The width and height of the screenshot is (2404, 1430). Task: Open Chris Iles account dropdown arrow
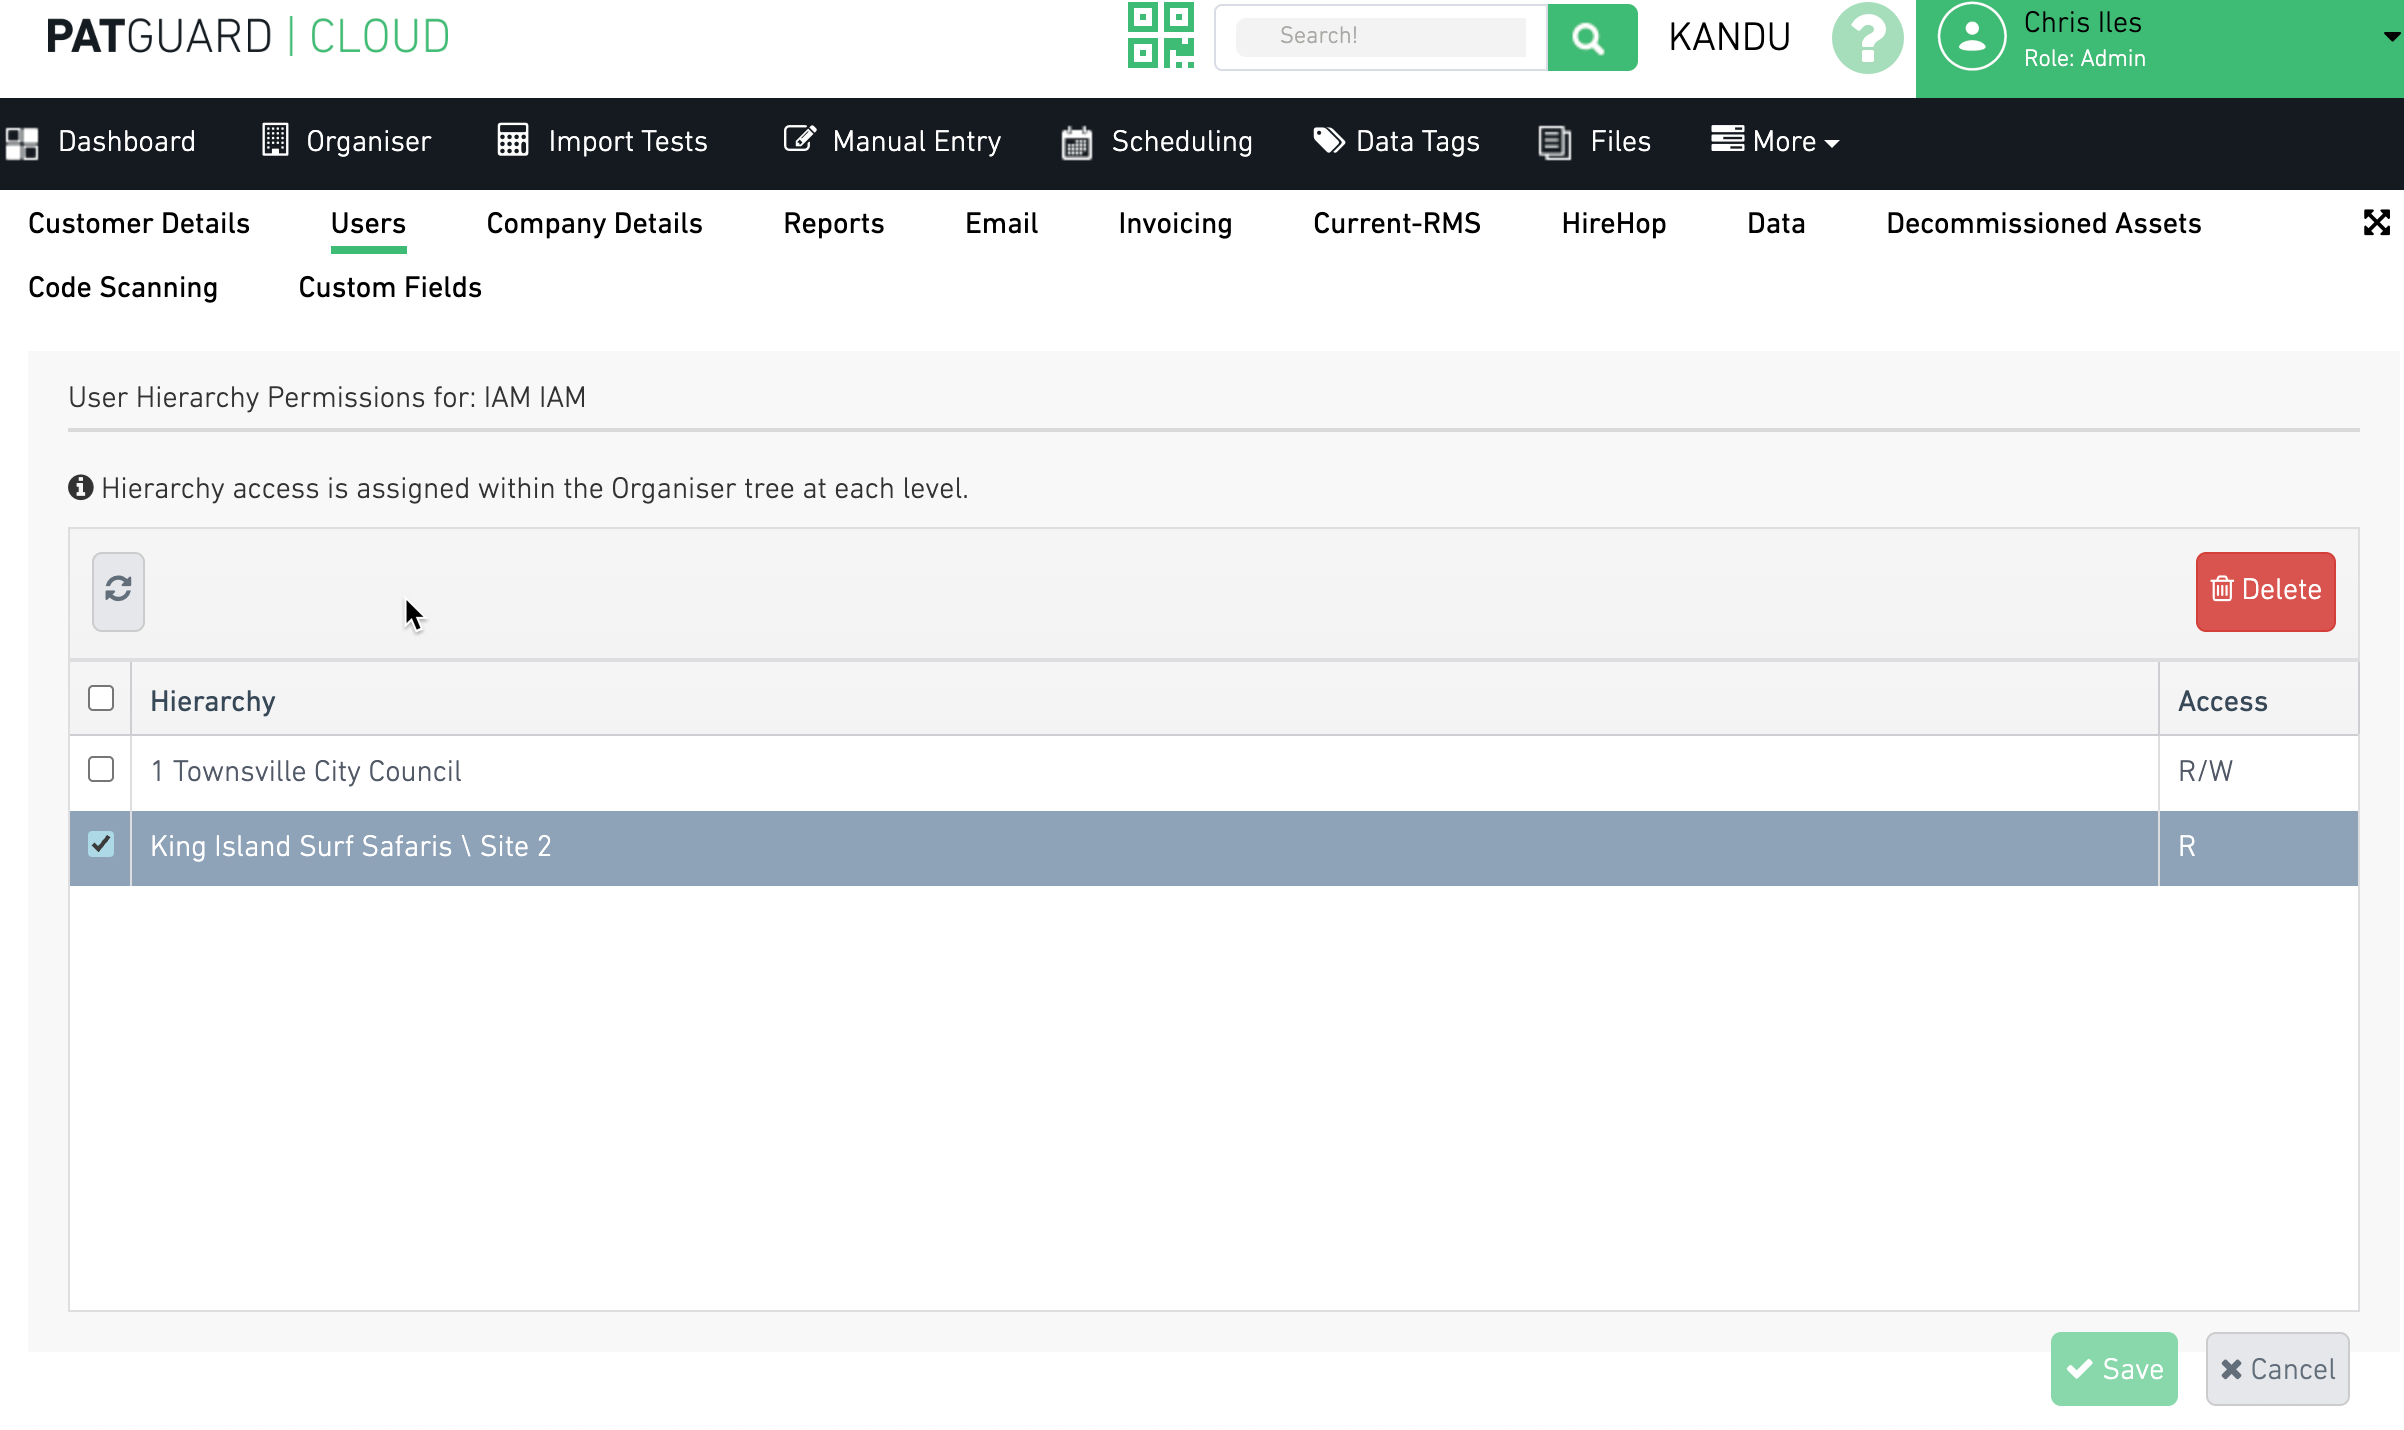point(2391,37)
